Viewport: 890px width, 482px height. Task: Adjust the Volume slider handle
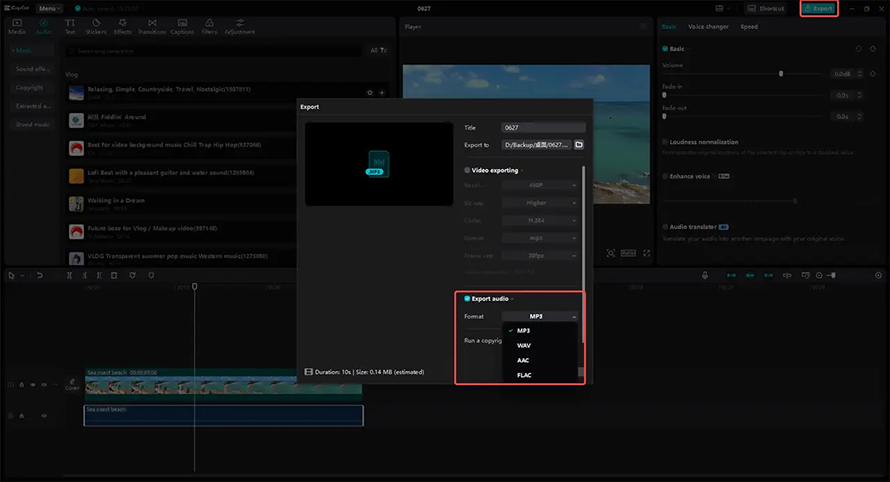coord(781,74)
